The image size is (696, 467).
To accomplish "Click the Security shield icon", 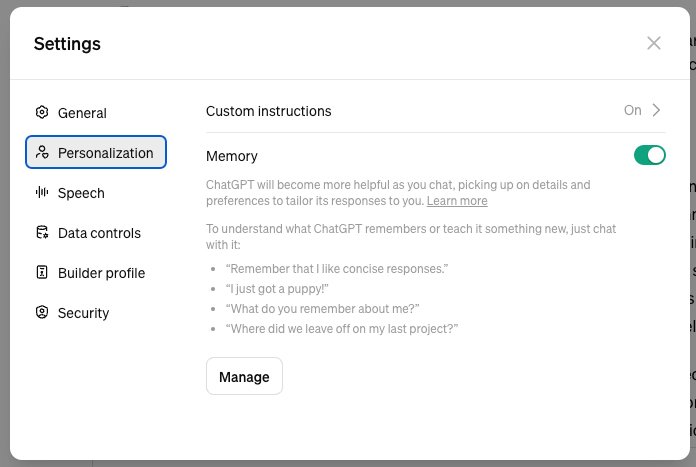I will tap(42, 312).
